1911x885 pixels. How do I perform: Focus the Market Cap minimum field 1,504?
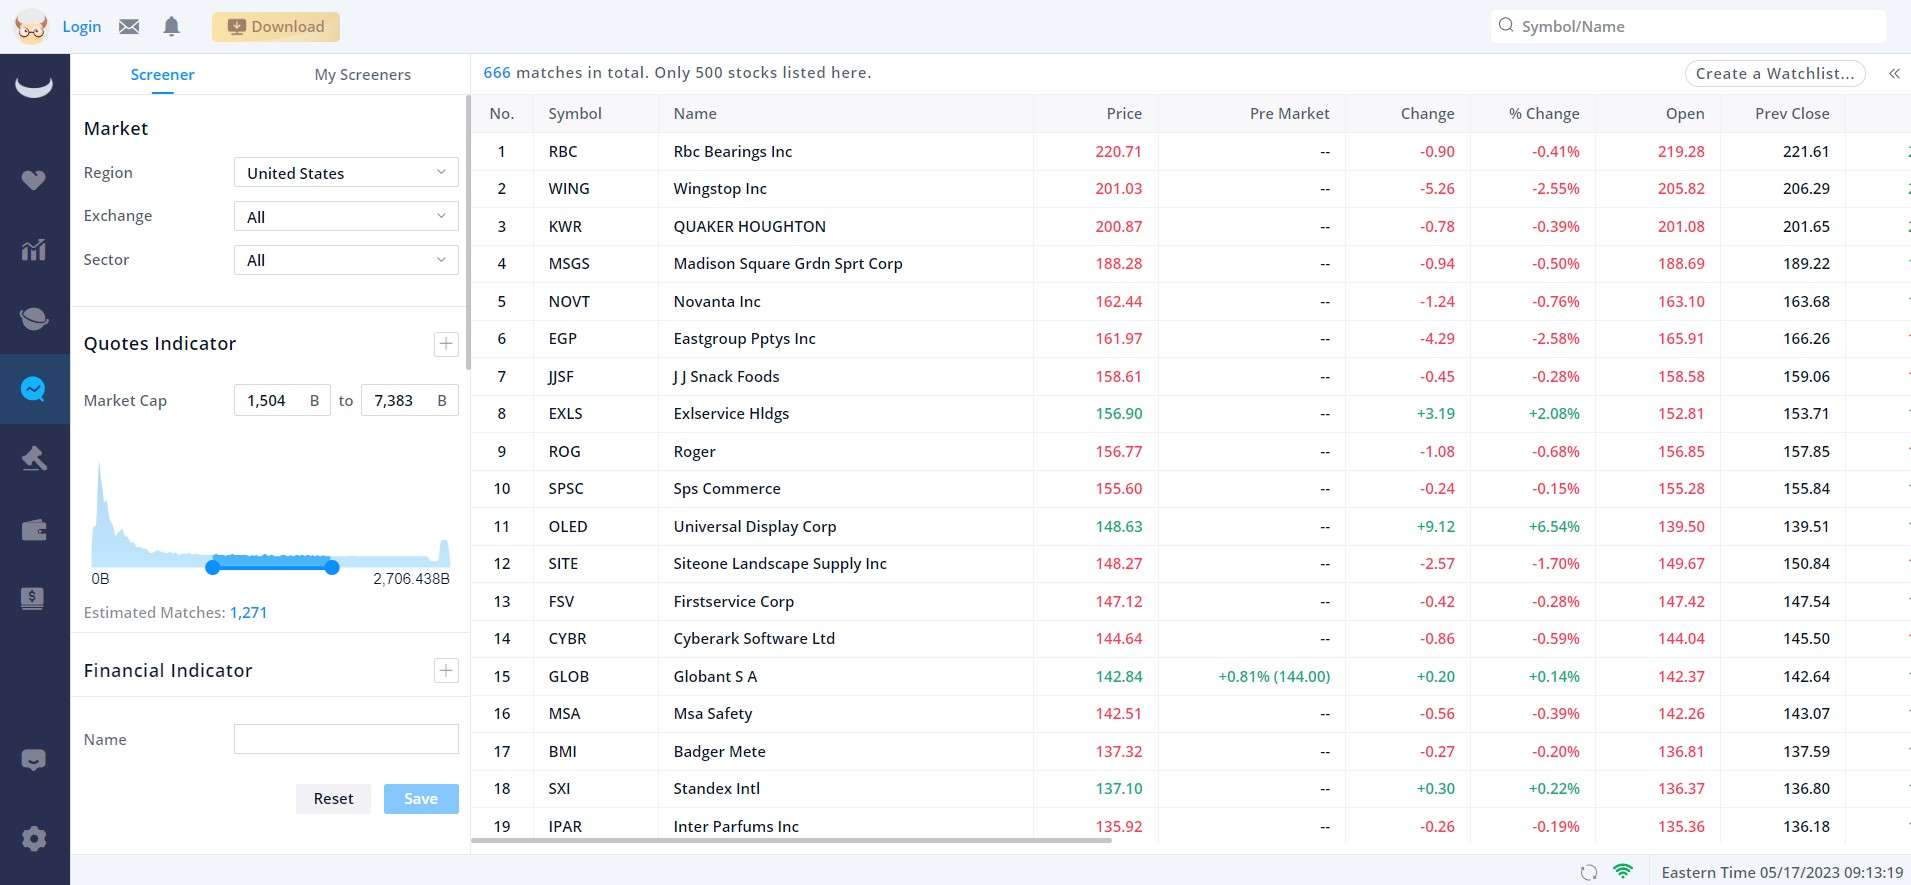[x=282, y=400]
